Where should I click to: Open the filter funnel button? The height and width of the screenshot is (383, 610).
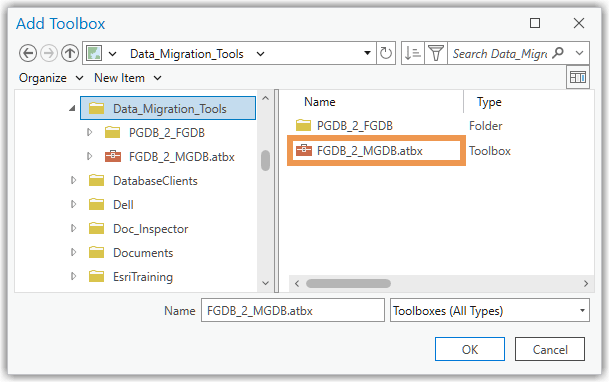click(x=436, y=53)
